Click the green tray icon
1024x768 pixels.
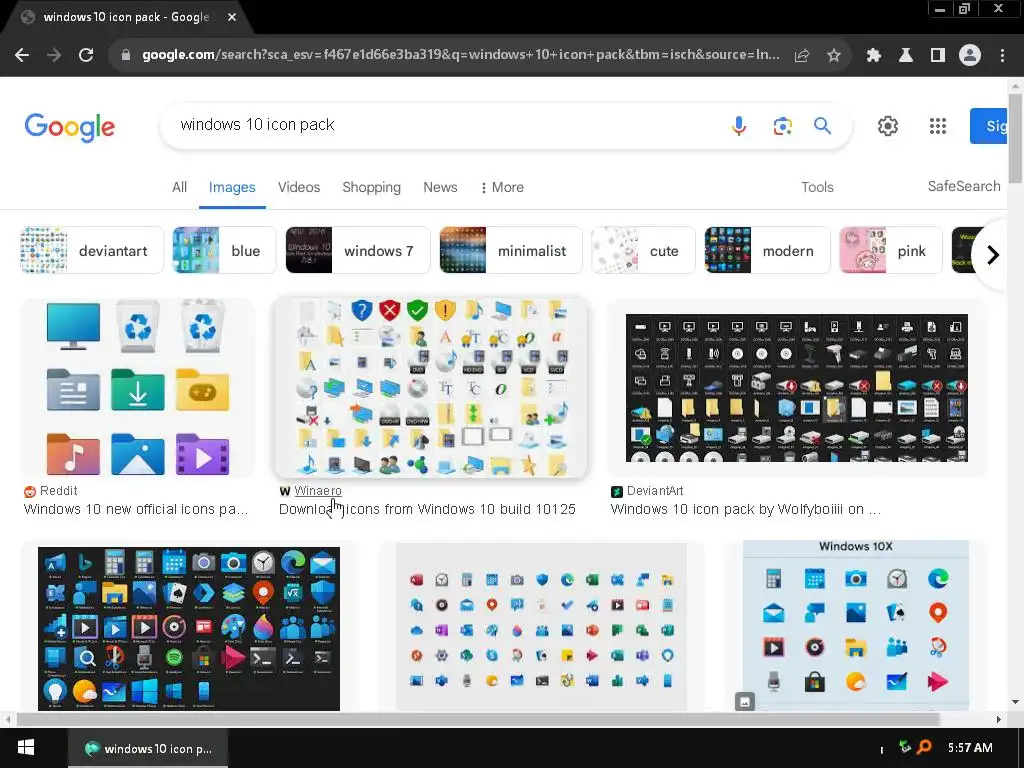(904, 746)
